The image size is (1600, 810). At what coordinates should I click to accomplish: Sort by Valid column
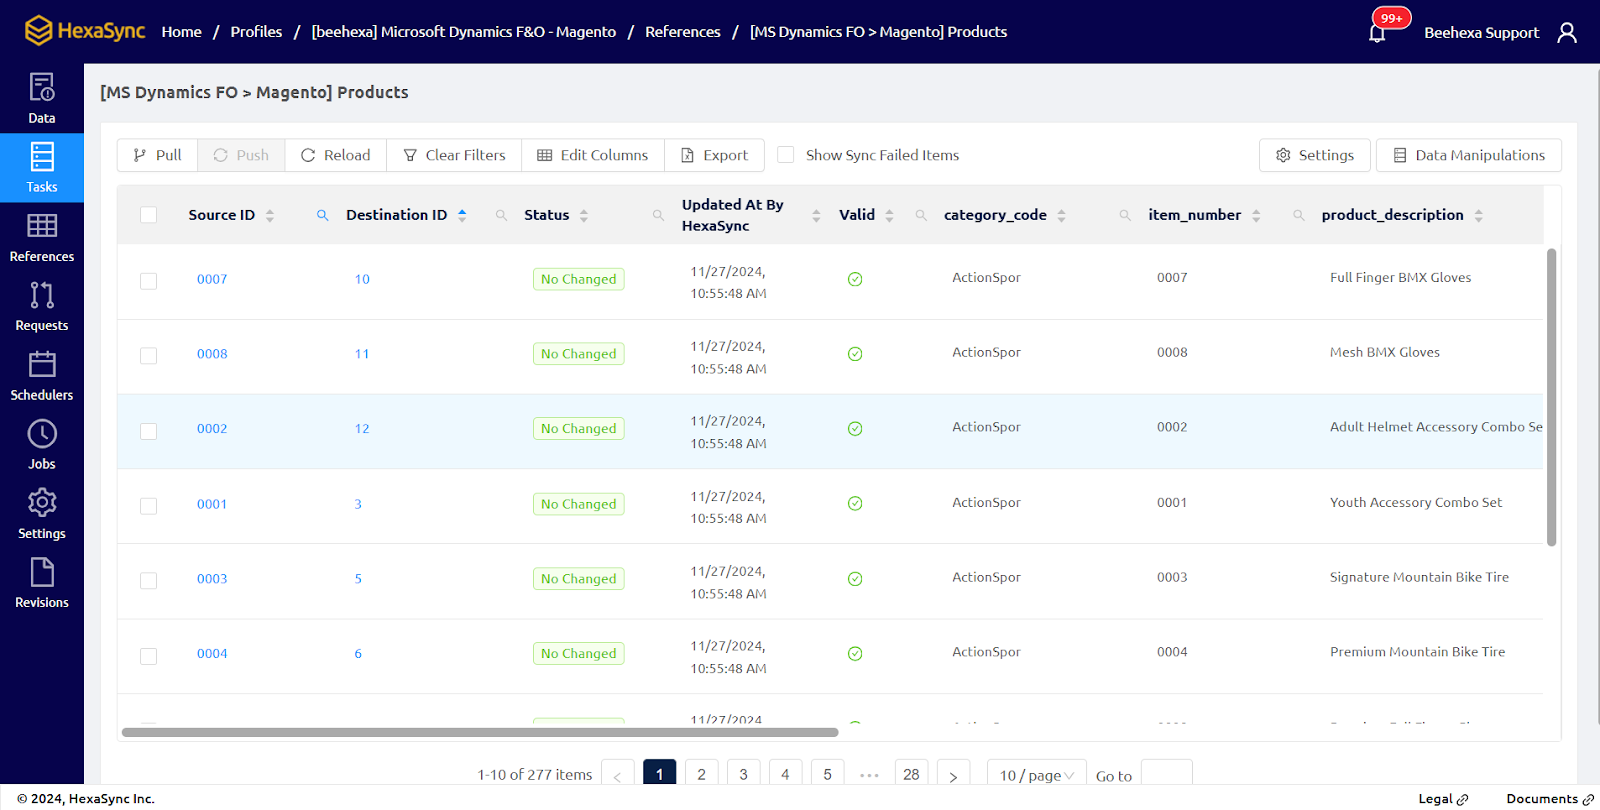889,215
